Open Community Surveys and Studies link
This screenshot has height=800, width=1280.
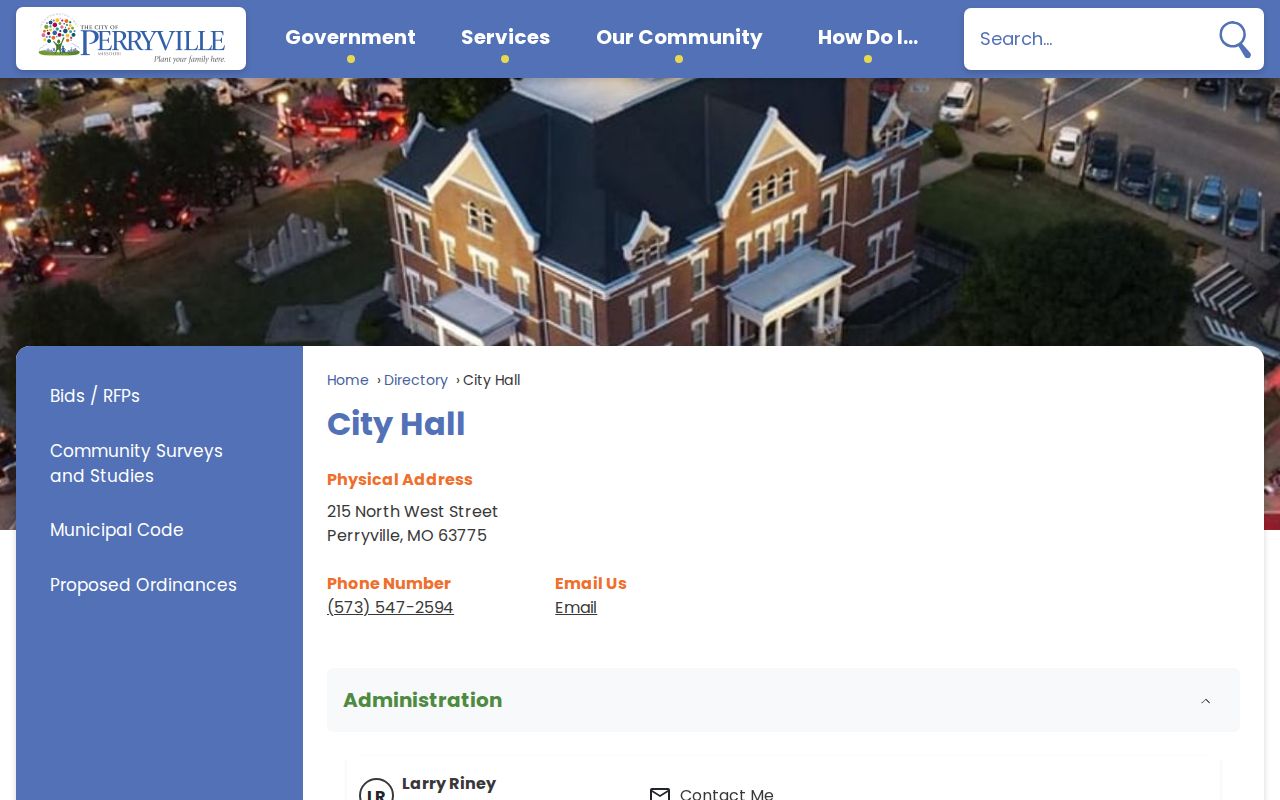[136, 463]
